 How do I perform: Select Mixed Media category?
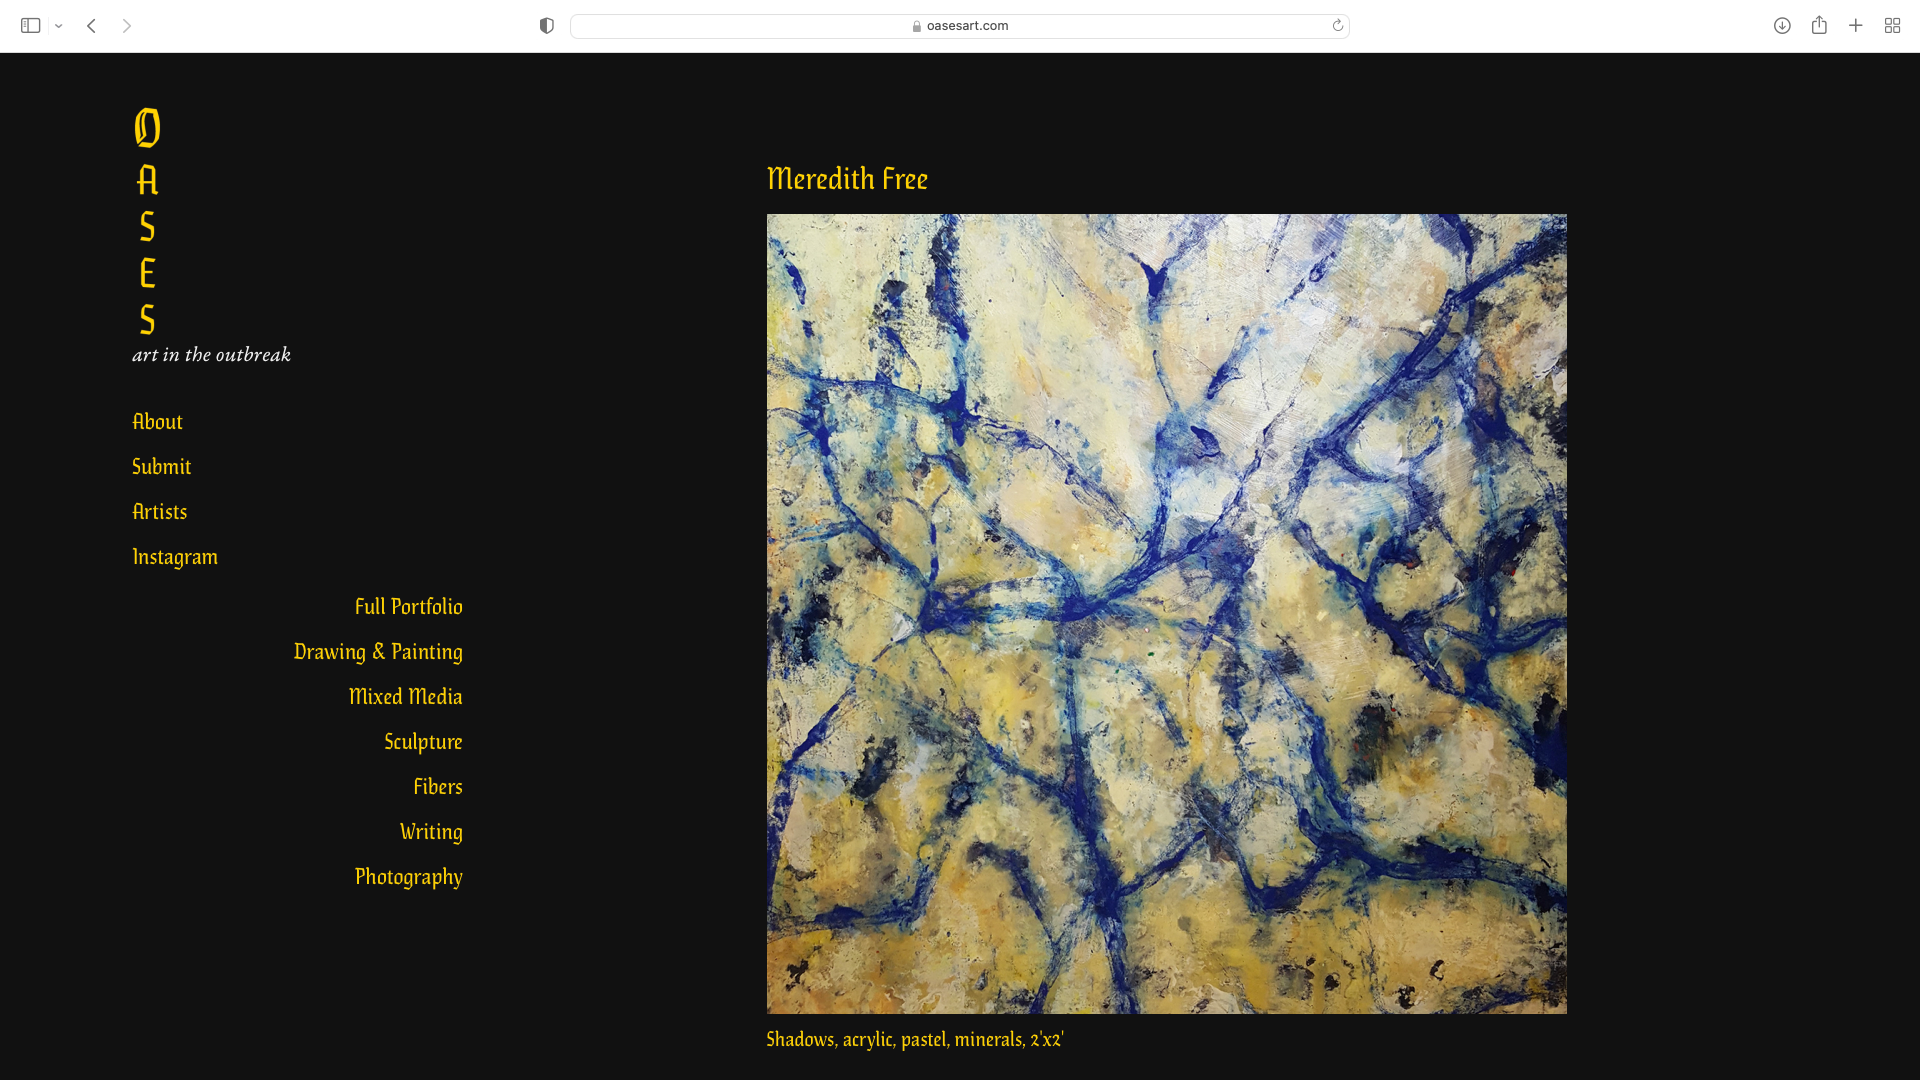(405, 697)
